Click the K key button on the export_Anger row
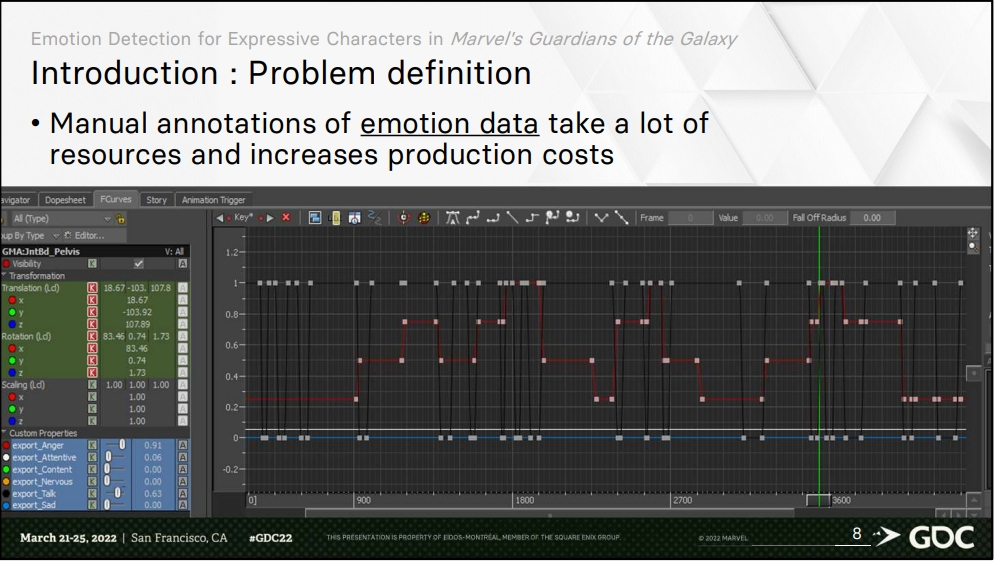 tap(92, 445)
